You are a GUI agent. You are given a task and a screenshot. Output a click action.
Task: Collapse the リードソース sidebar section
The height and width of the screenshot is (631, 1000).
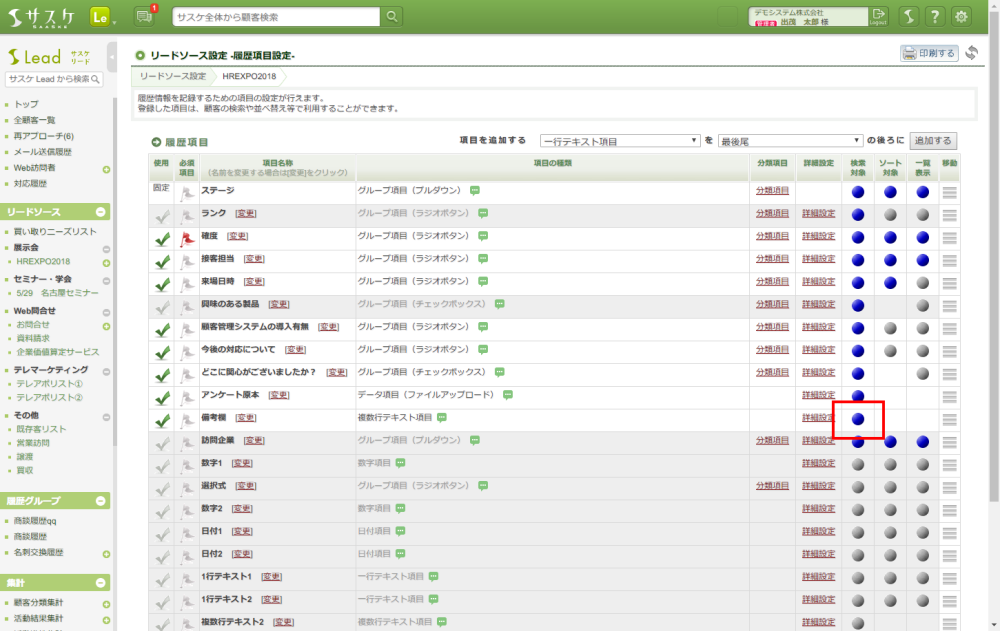[x=101, y=212]
